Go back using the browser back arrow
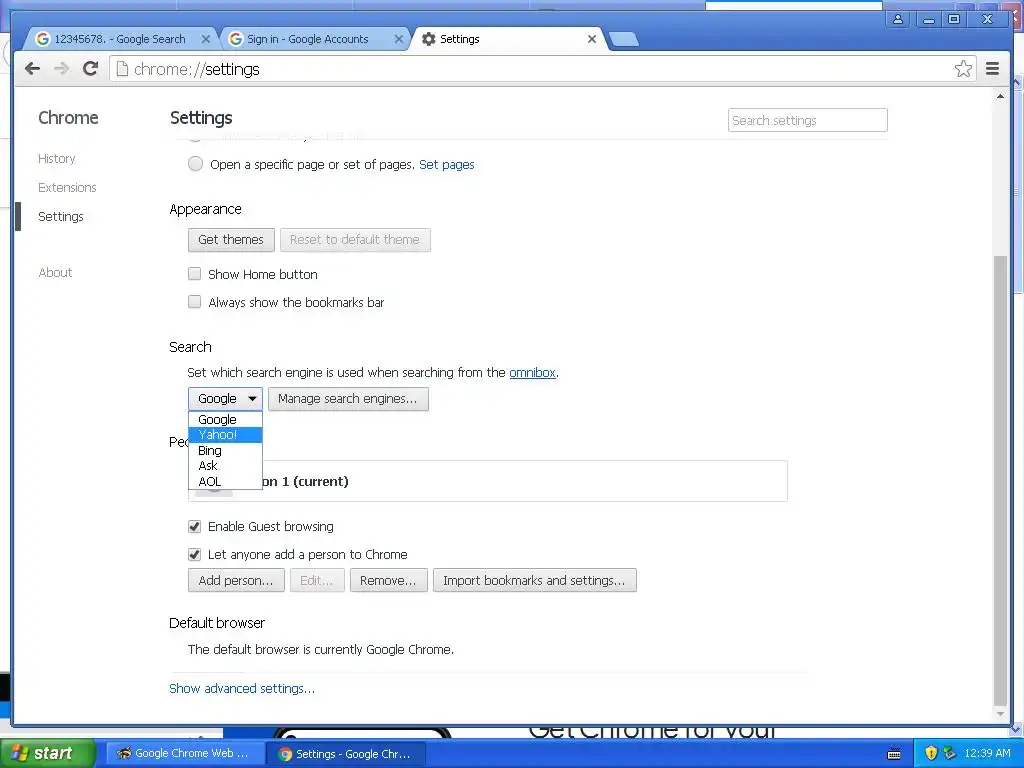This screenshot has height=768, width=1024. (x=32, y=69)
